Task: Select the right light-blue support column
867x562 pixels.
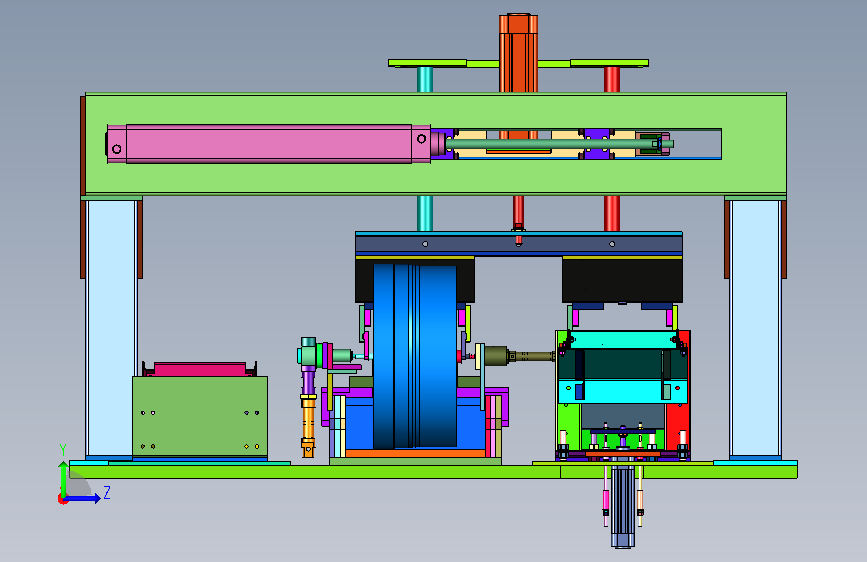Action: (x=755, y=329)
